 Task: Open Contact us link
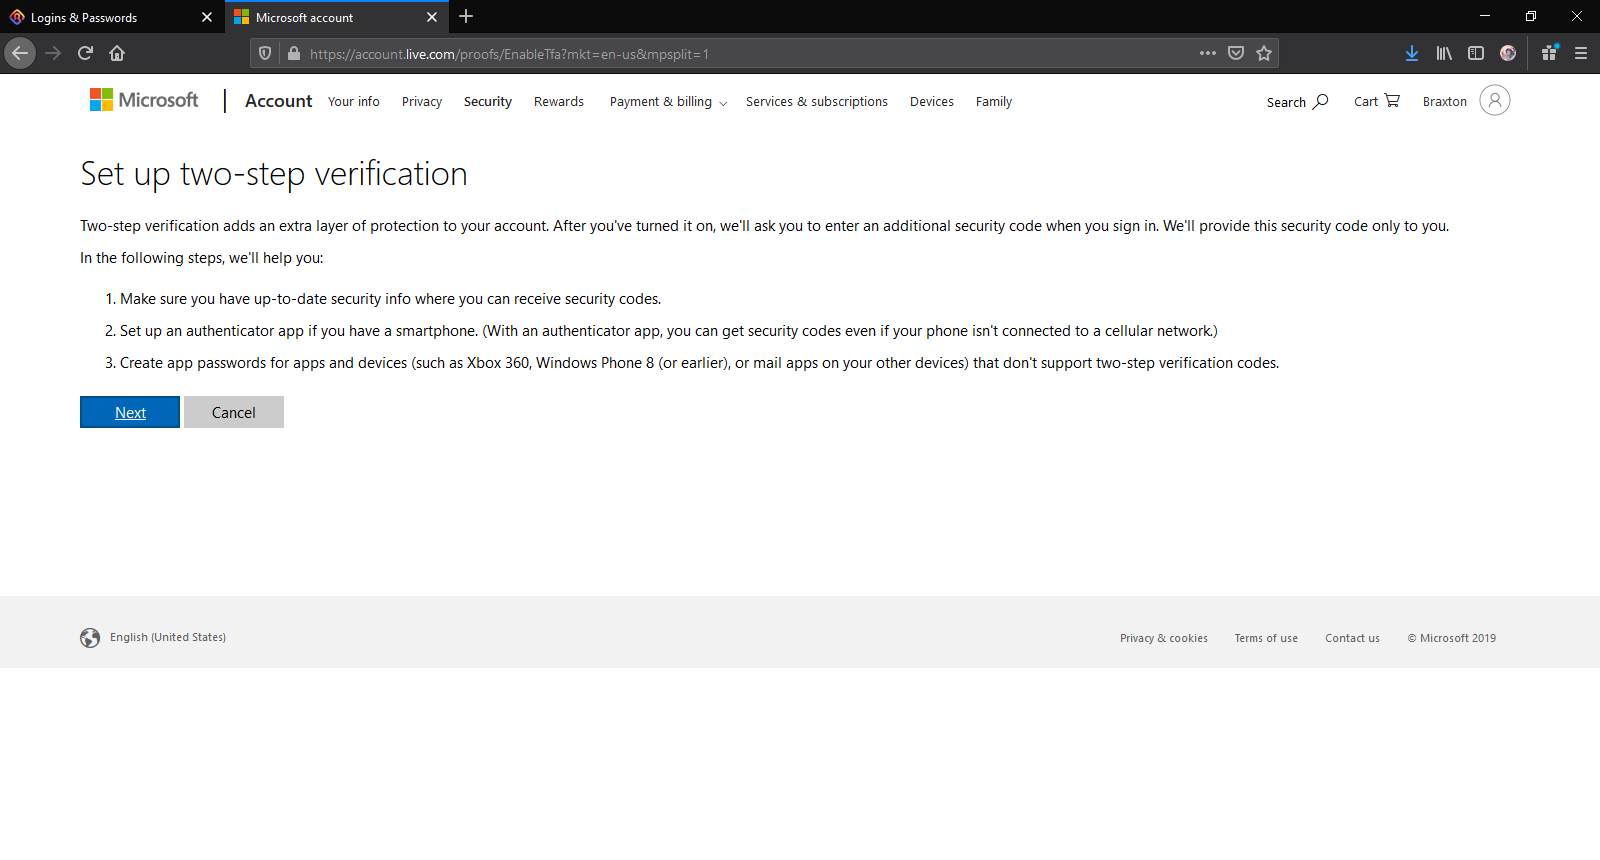coord(1352,638)
